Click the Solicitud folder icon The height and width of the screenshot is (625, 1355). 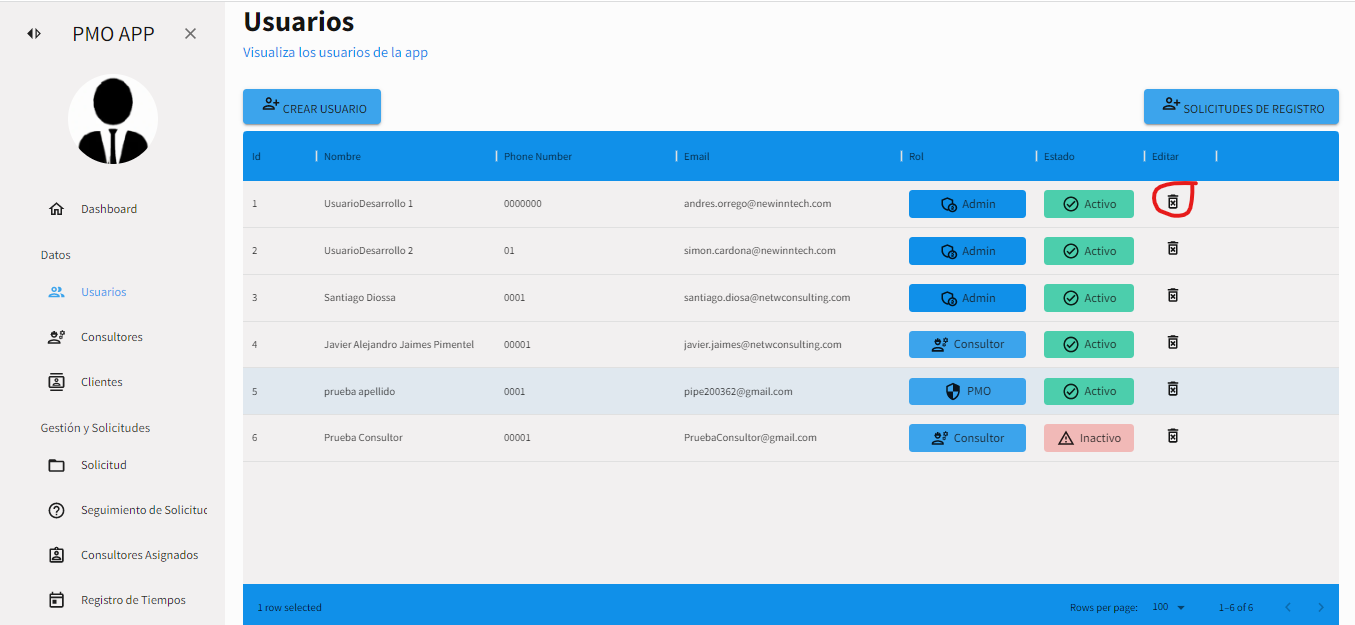(57, 465)
